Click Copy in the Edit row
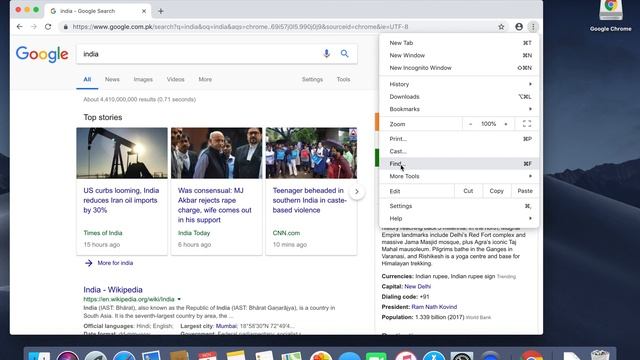This screenshot has width=640, height=360. tap(496, 191)
